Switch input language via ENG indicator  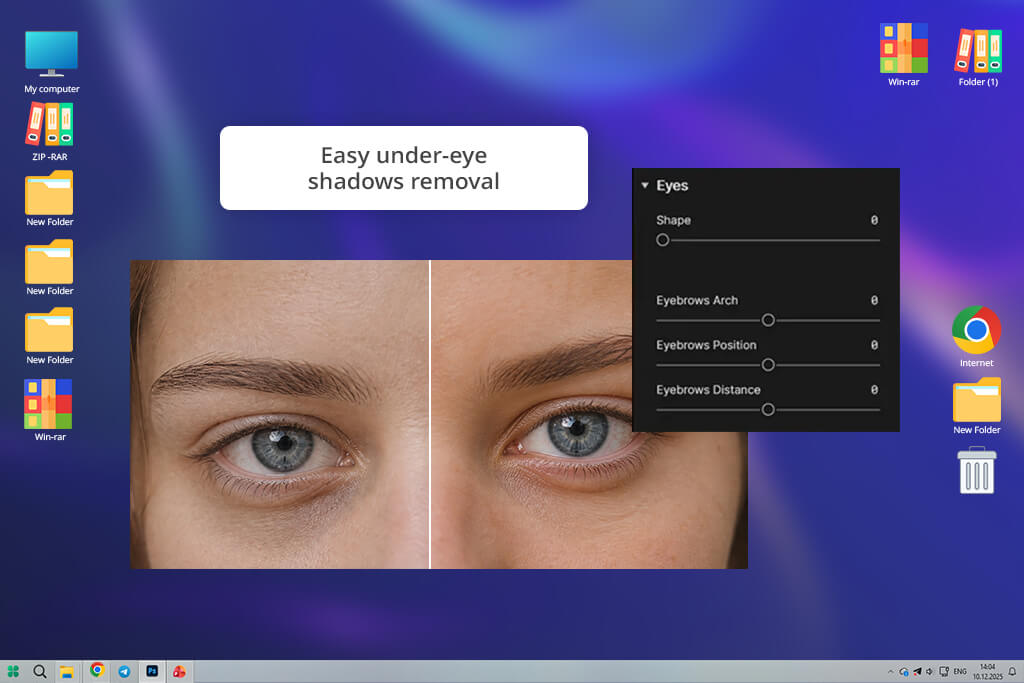(960, 671)
